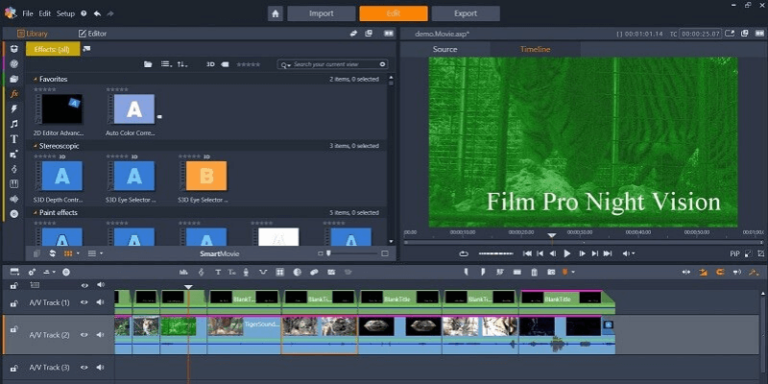Go to the Import section
Image resolution: width=768 pixels, height=384 pixels.
pos(321,14)
